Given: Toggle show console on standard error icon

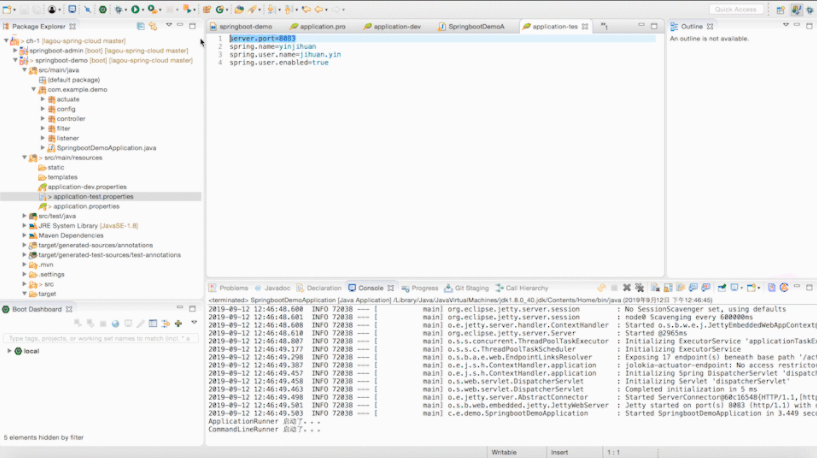Looking at the screenshot, I should tap(706, 288).
